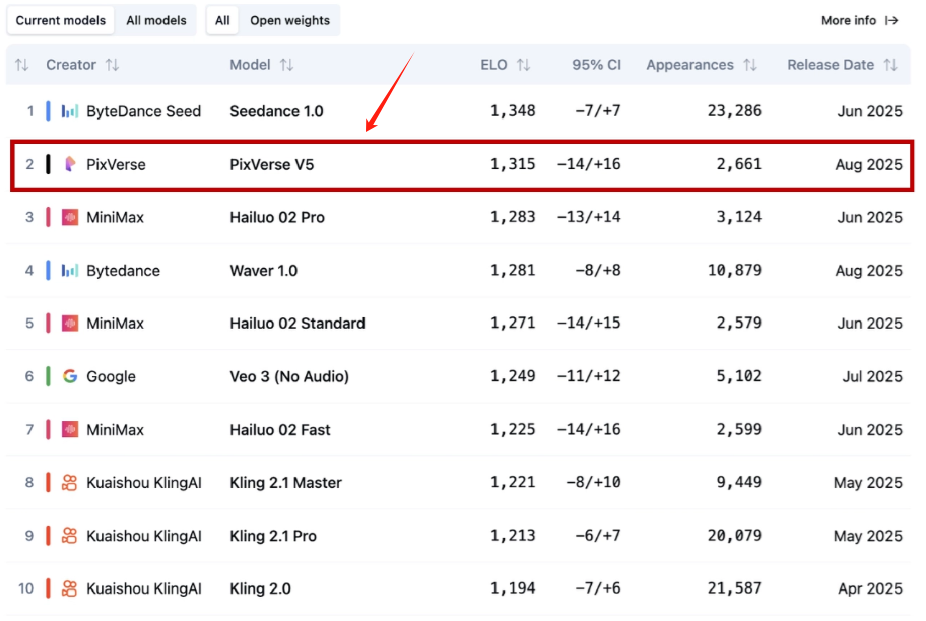Image resolution: width=926 pixels, height=621 pixels.
Task: Click ELO score 1,315
Action: 513,164
